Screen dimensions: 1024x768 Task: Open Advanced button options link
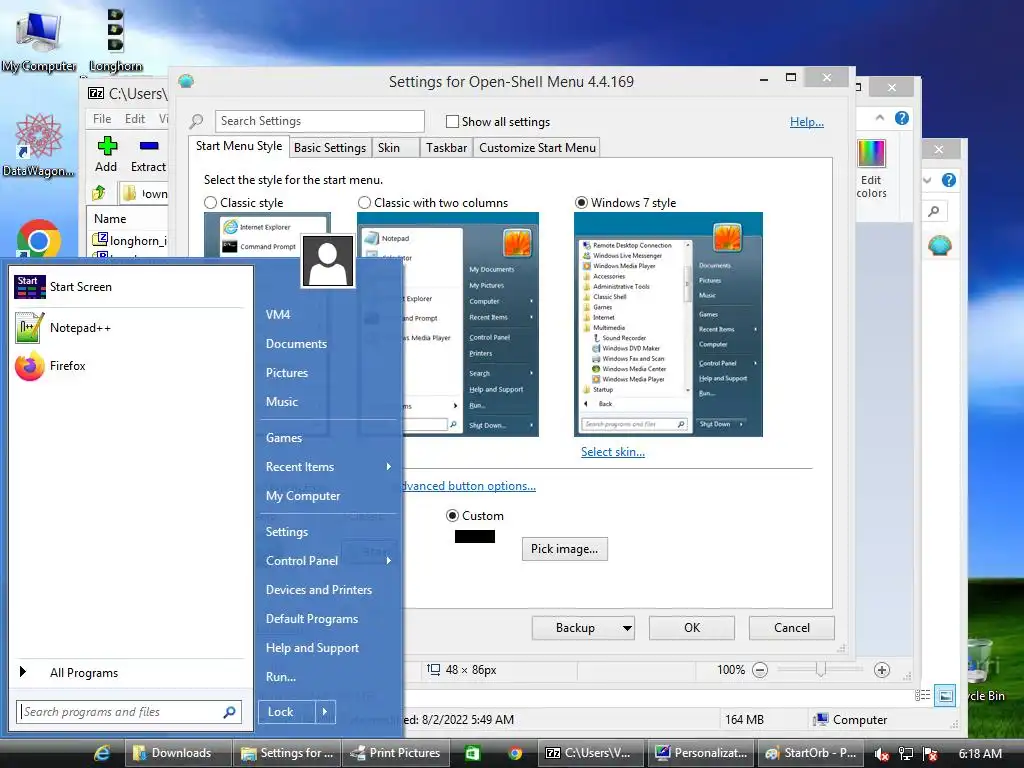(x=469, y=486)
